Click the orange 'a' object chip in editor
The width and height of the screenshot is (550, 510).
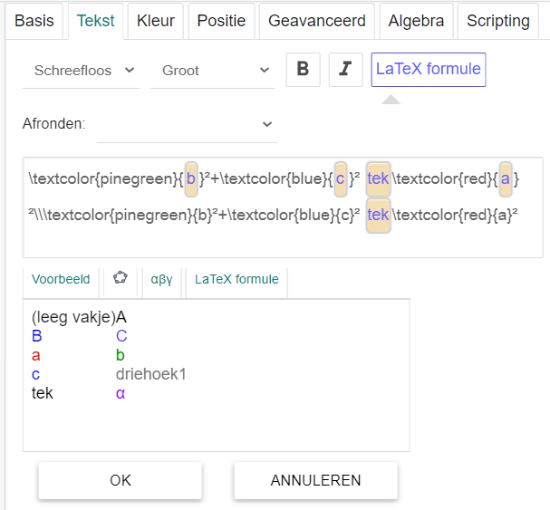point(505,179)
